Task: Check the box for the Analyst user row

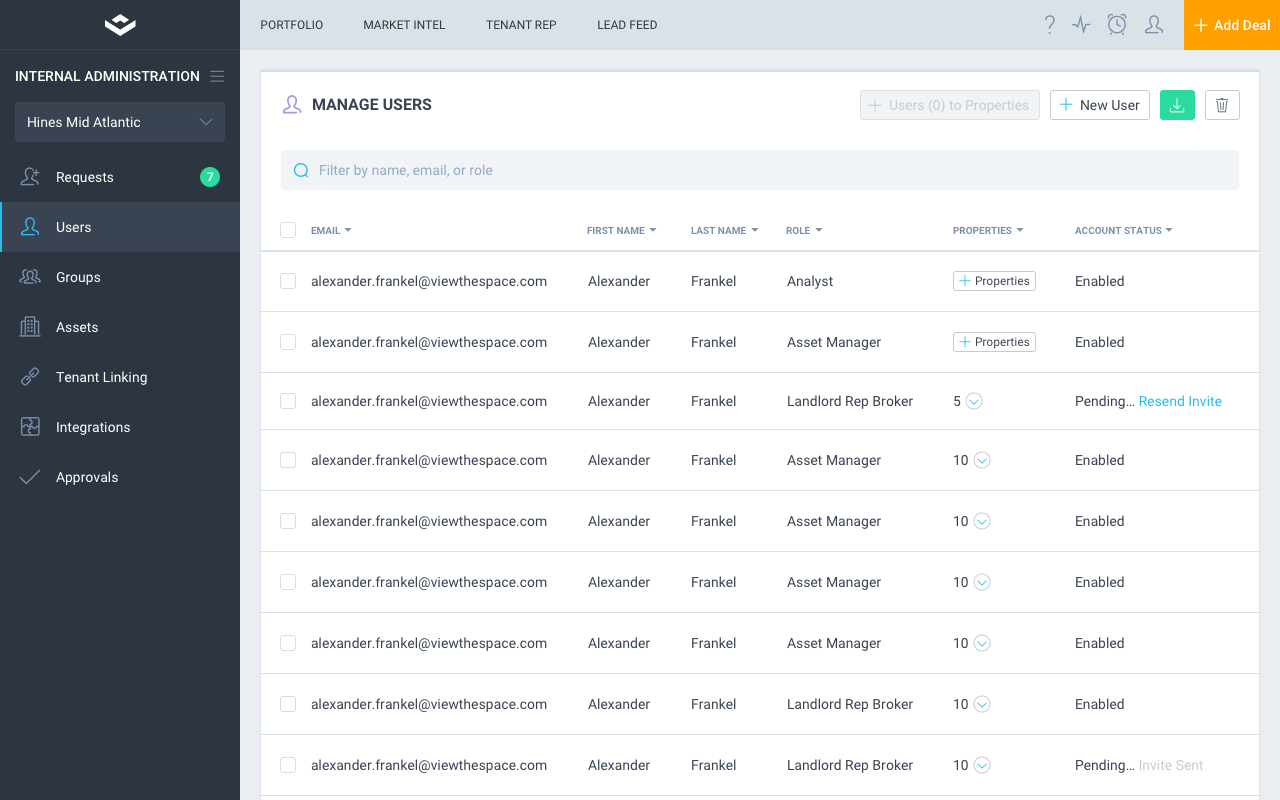Action: pos(288,281)
